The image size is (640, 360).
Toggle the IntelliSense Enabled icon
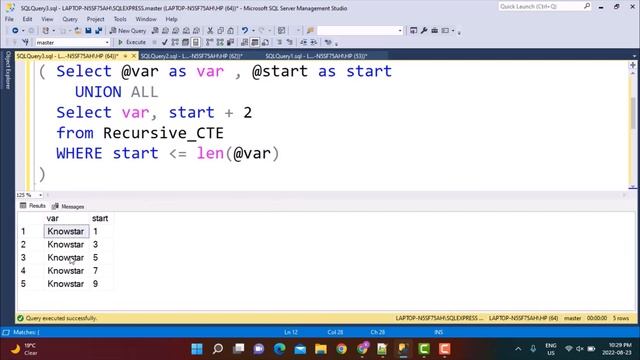point(196,42)
